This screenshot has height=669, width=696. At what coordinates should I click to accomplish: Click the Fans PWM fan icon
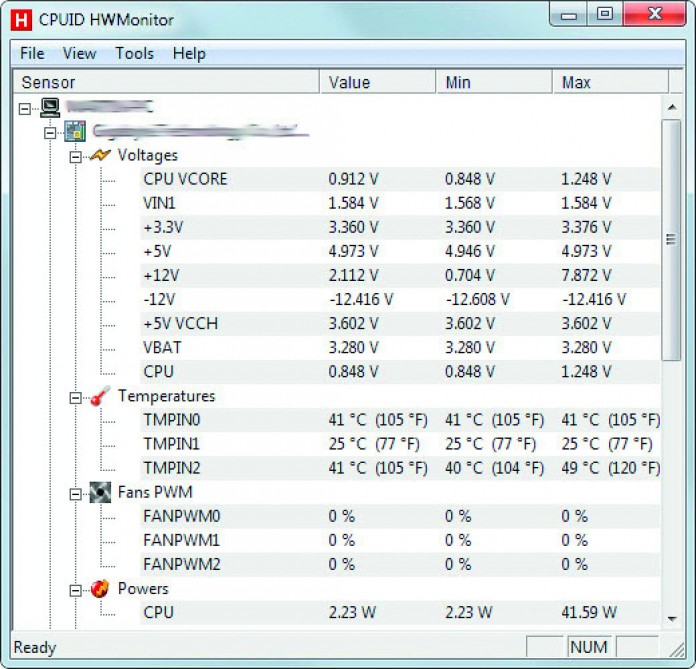coord(100,493)
